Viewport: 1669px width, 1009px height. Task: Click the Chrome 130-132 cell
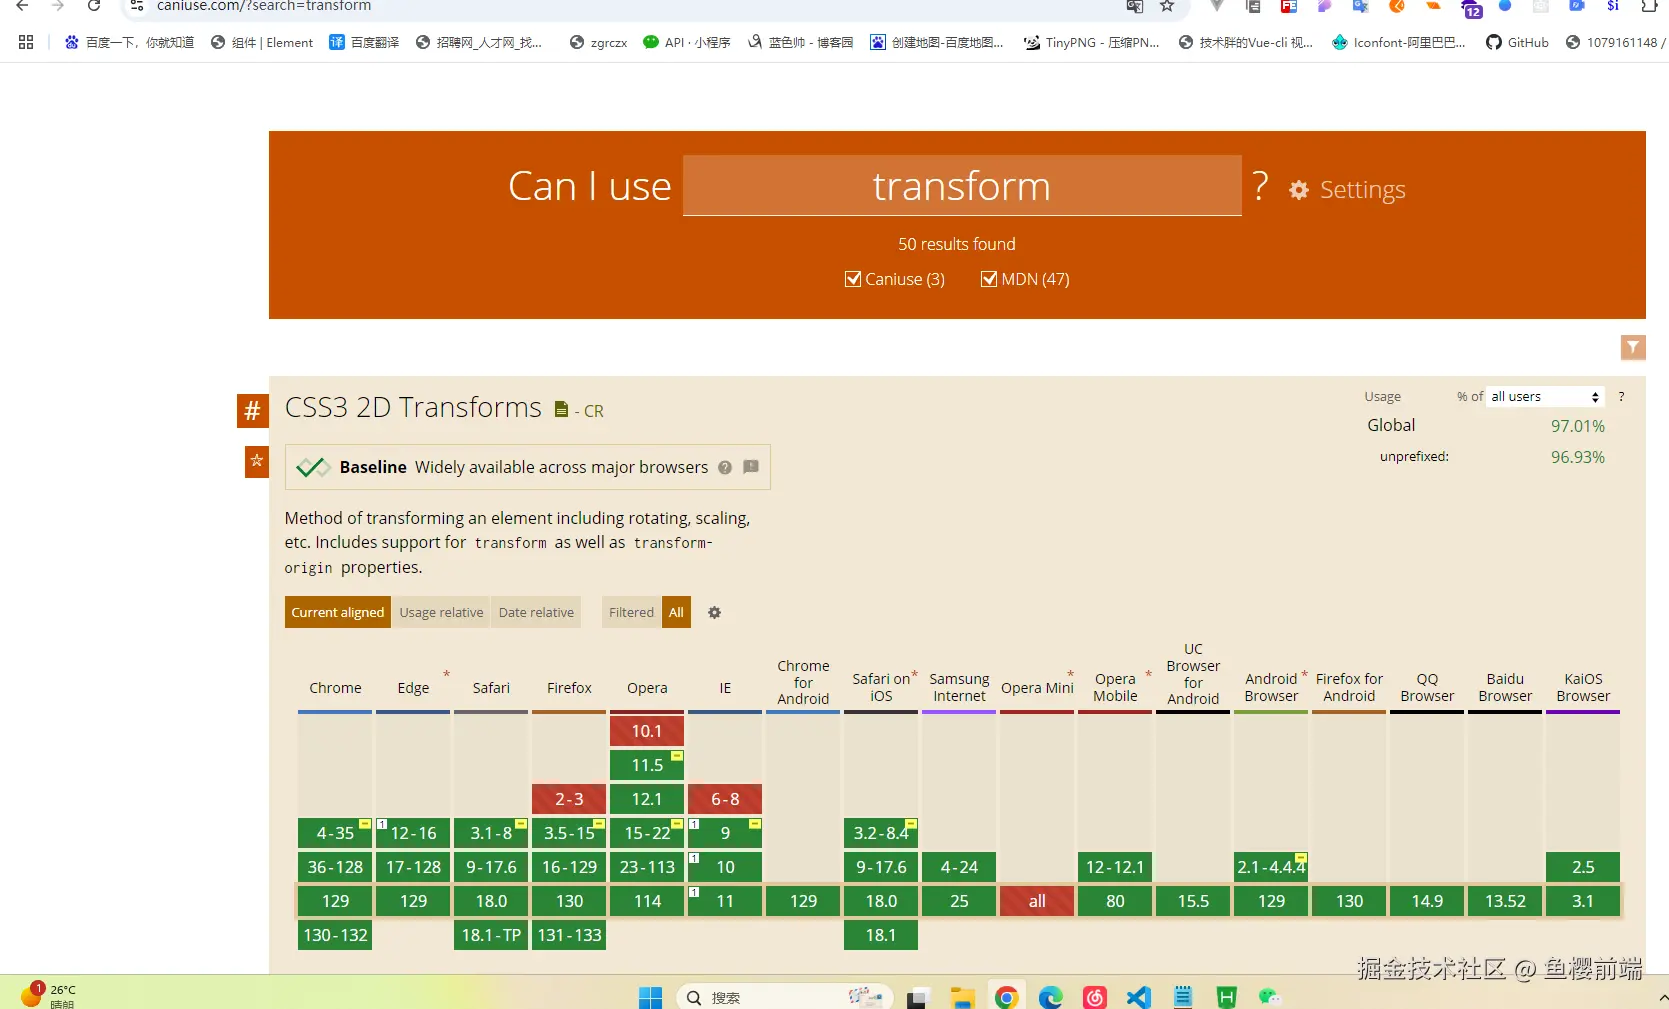pyautogui.click(x=335, y=935)
